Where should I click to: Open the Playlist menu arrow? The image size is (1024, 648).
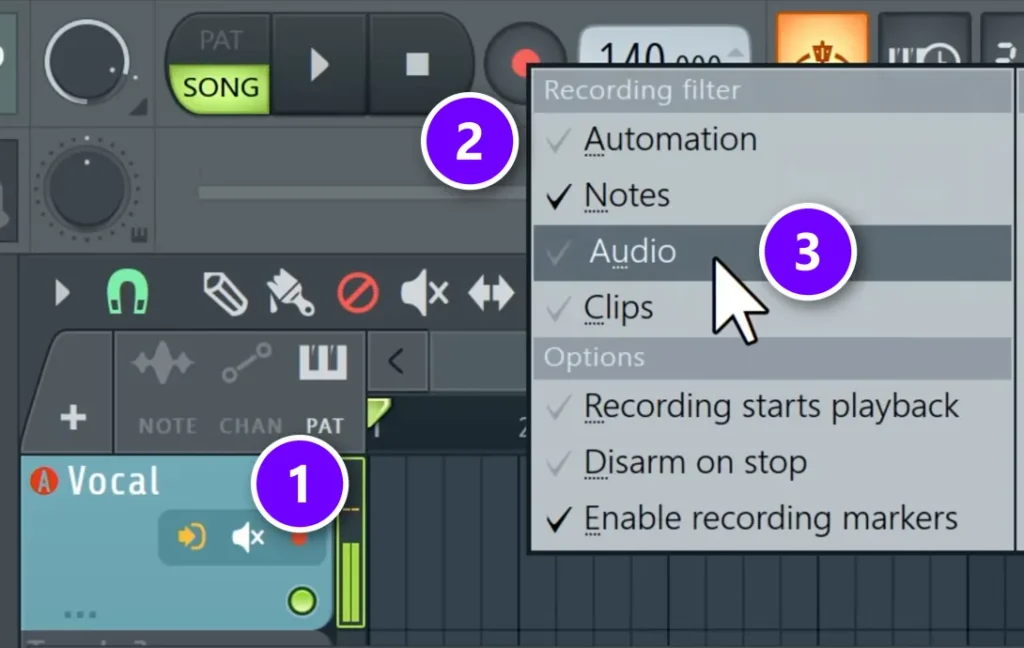pyautogui.click(x=62, y=293)
